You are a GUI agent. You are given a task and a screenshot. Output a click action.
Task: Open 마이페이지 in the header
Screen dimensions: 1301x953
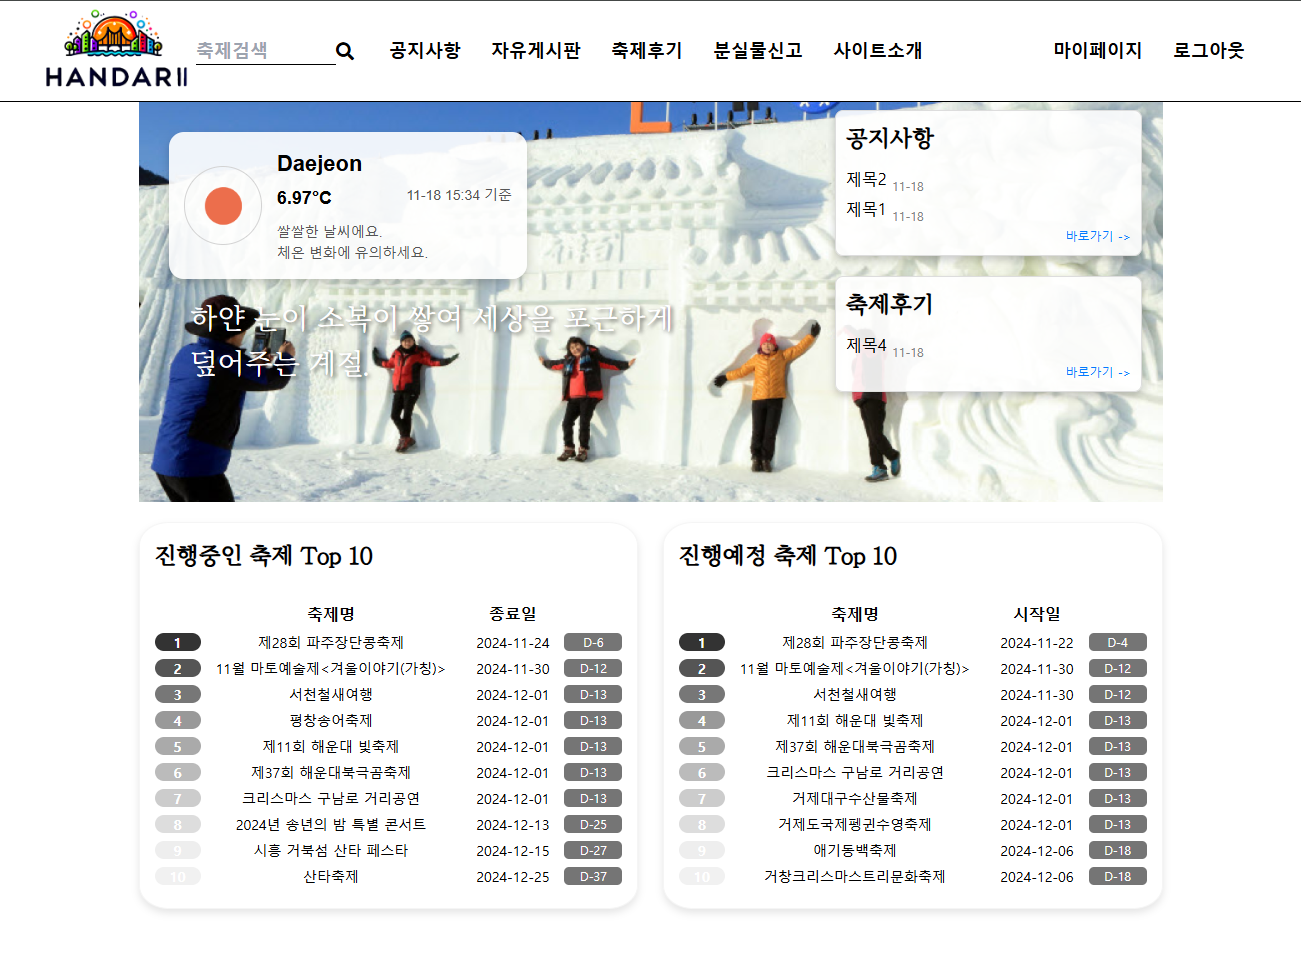coord(1098,50)
